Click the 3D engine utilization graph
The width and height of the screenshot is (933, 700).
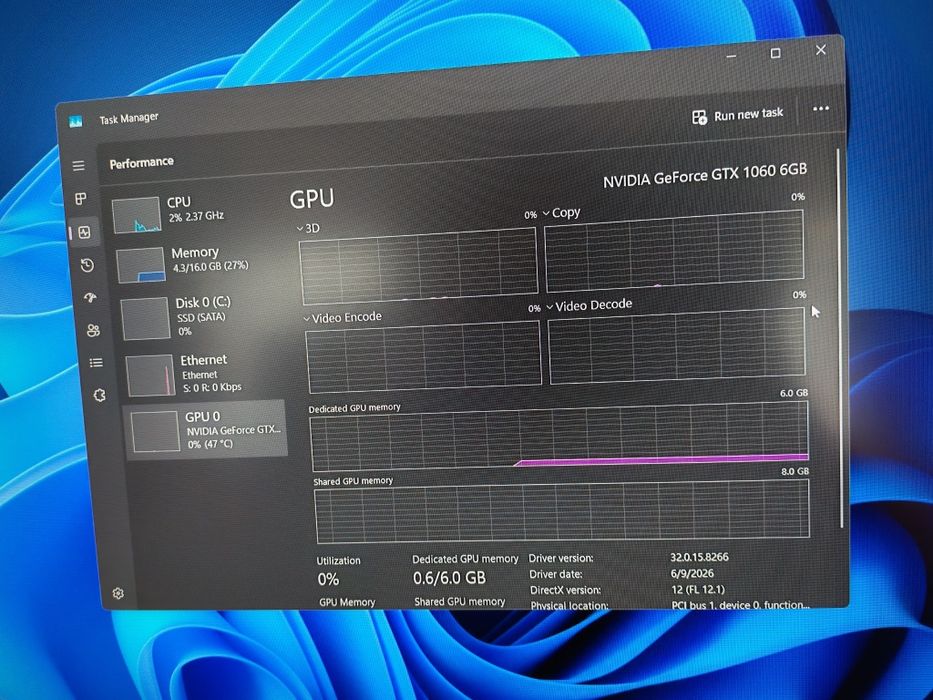pos(419,265)
